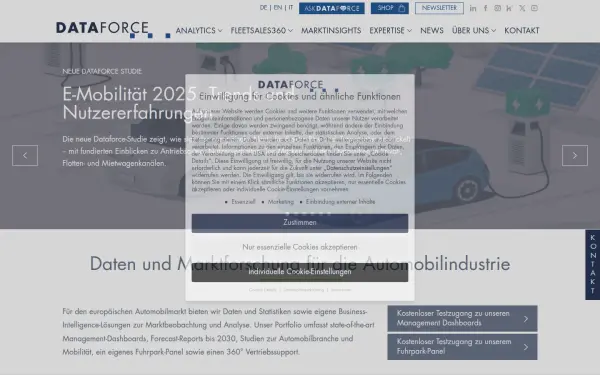Open the Shop button

point(390,8)
